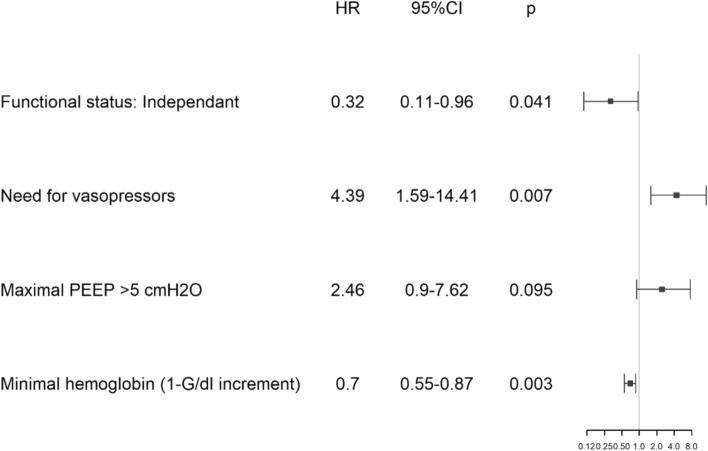Click the HR column header

click(346, 11)
